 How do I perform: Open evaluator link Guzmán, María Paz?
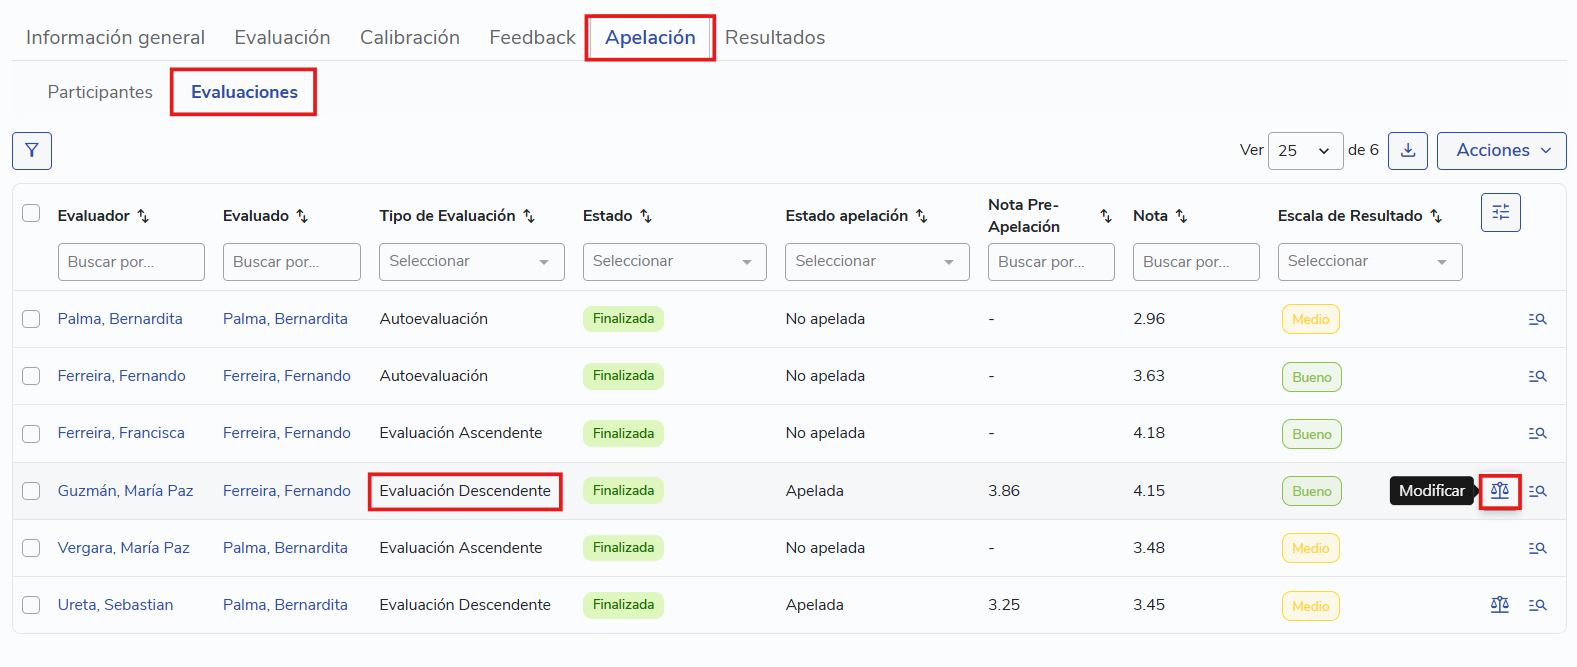coord(125,491)
